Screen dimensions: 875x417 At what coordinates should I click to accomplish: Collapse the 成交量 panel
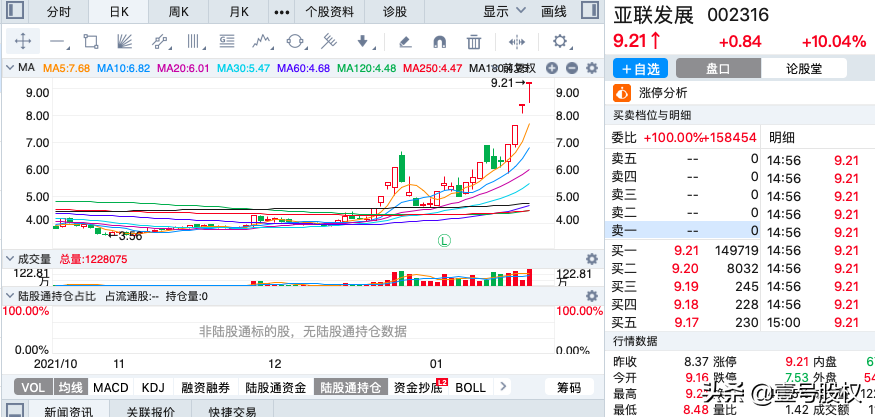click(10, 259)
